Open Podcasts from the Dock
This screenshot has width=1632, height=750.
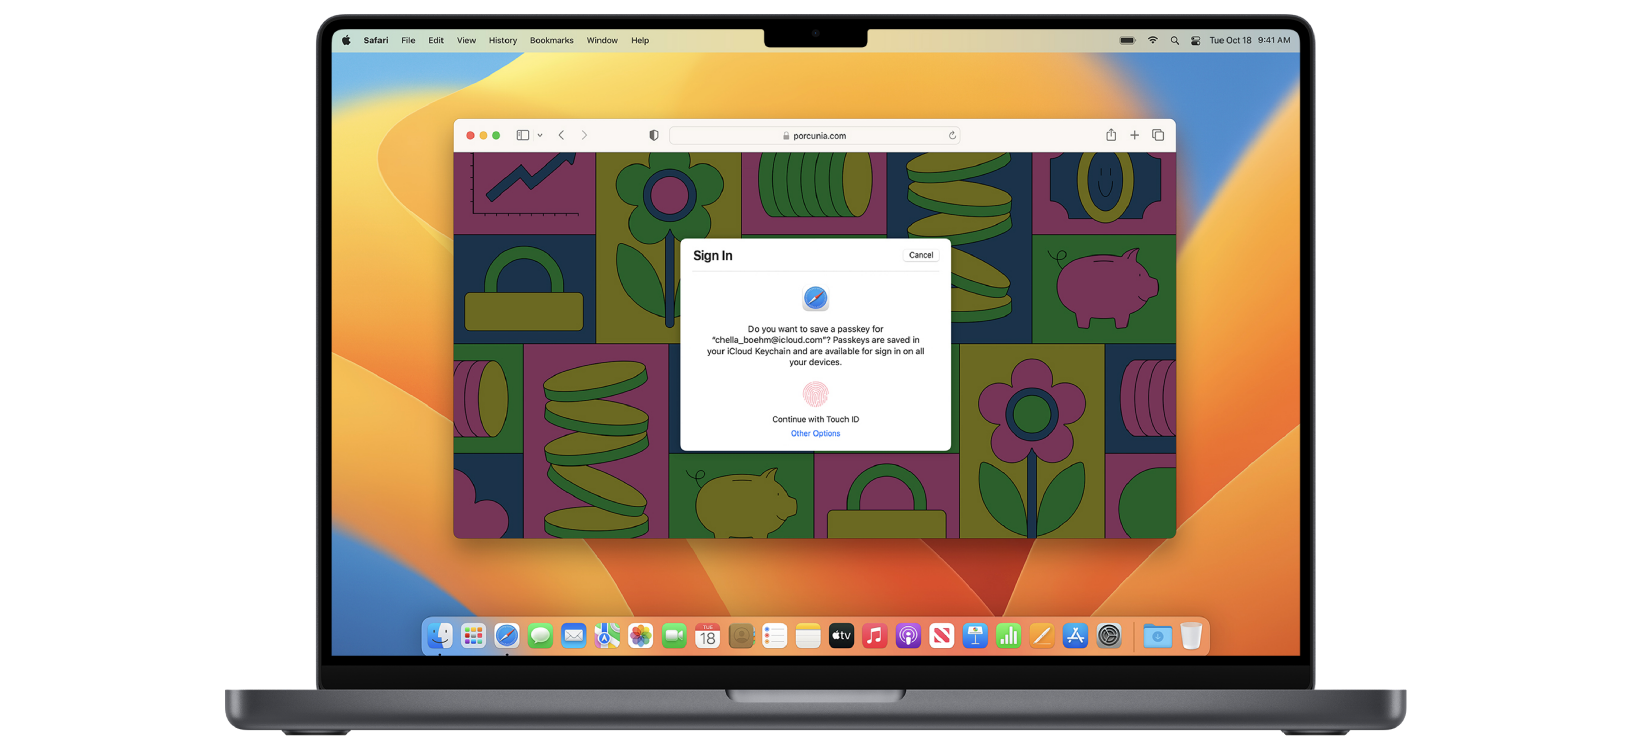(908, 635)
